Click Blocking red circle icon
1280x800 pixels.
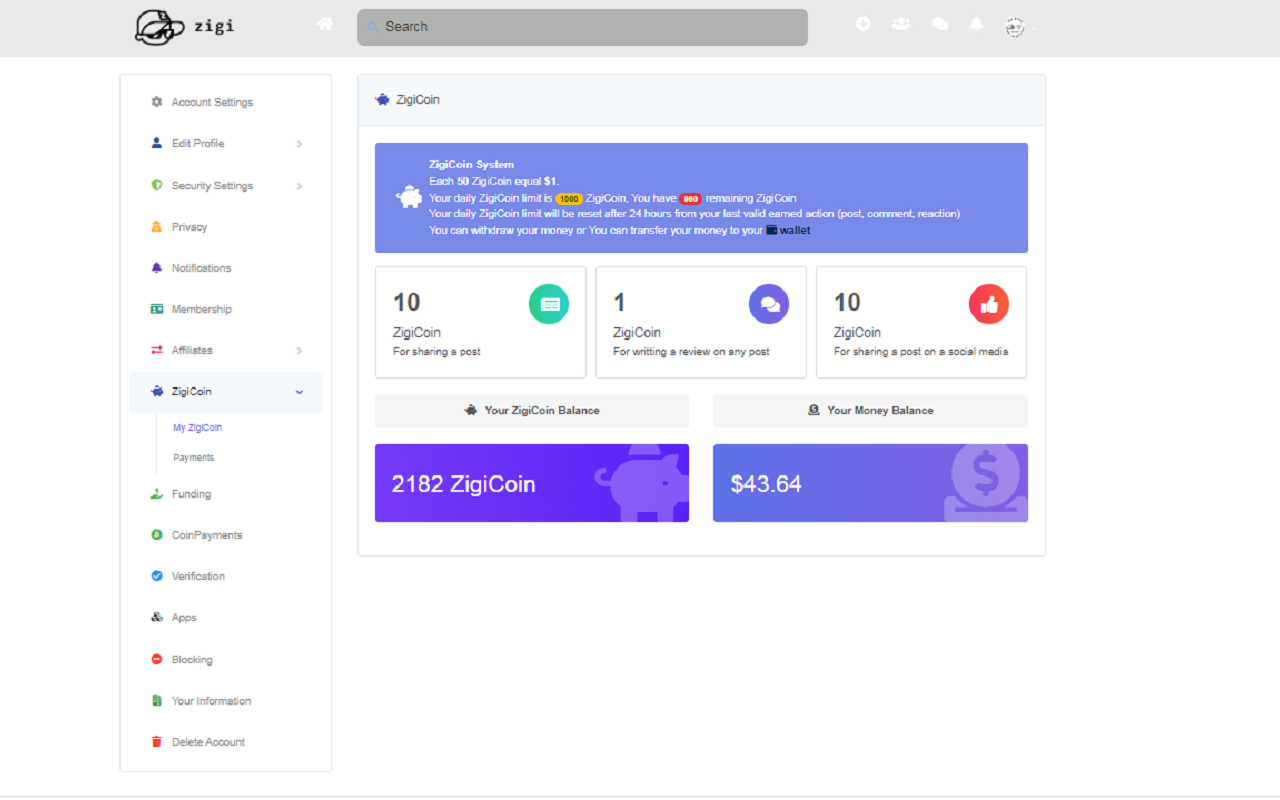[156, 659]
